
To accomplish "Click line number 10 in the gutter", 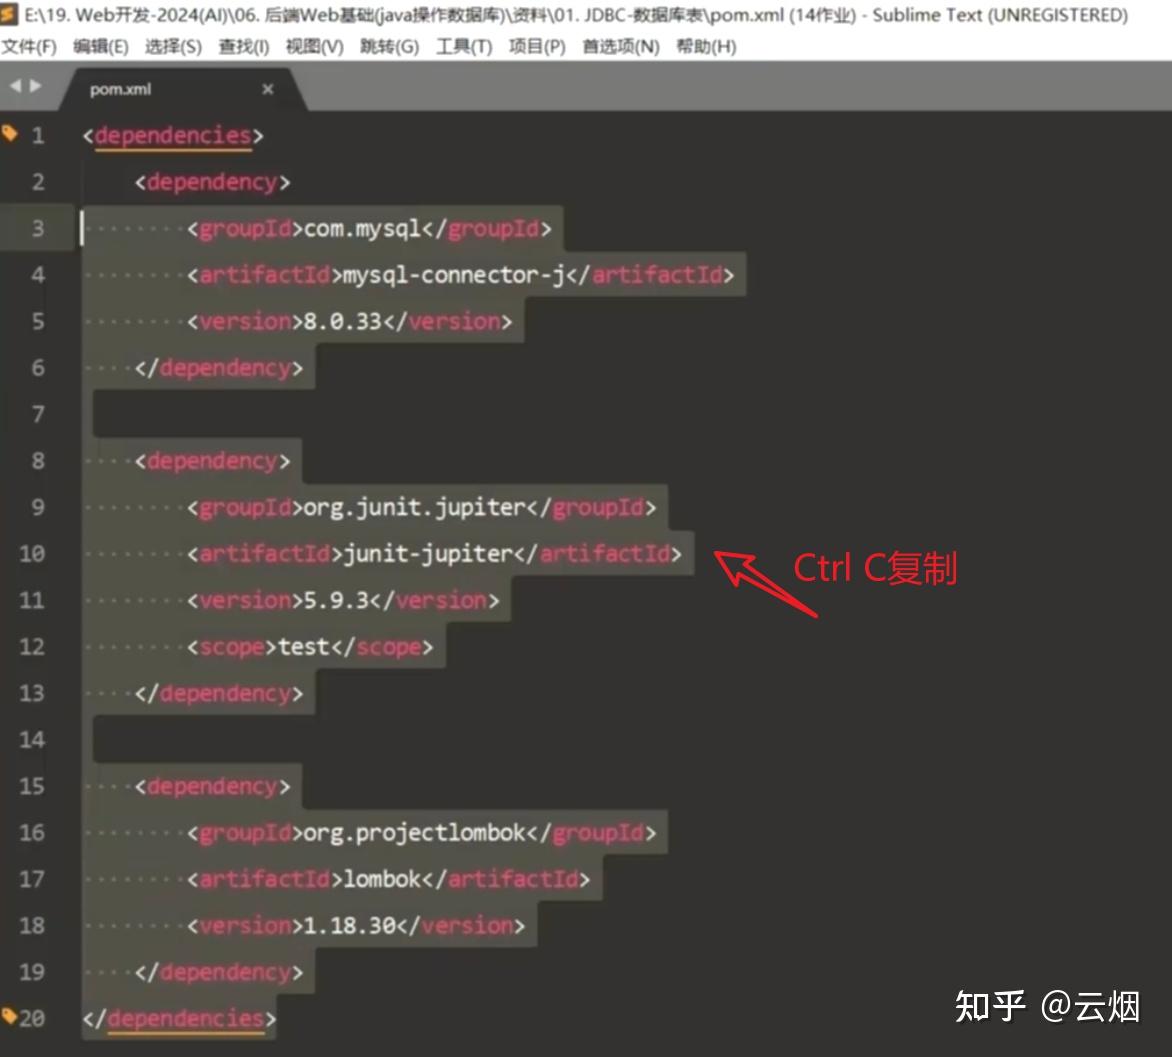I will pos(32,553).
